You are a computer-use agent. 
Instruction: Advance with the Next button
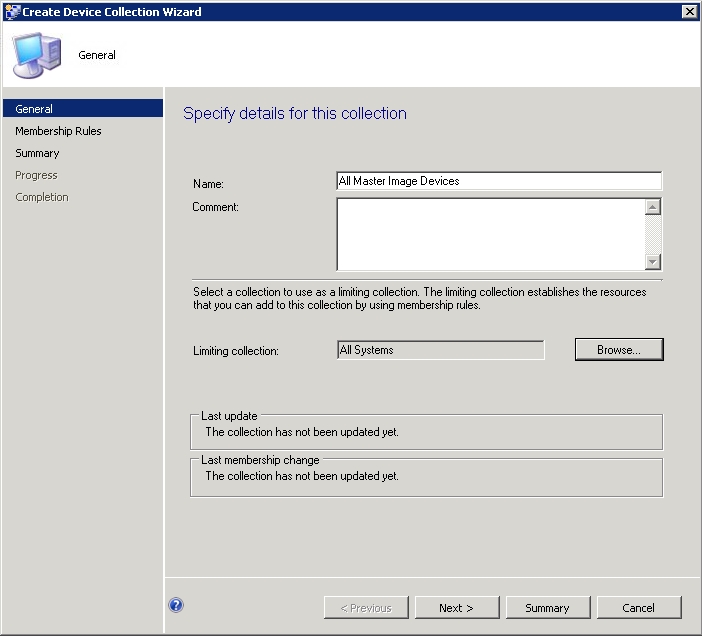point(456,607)
